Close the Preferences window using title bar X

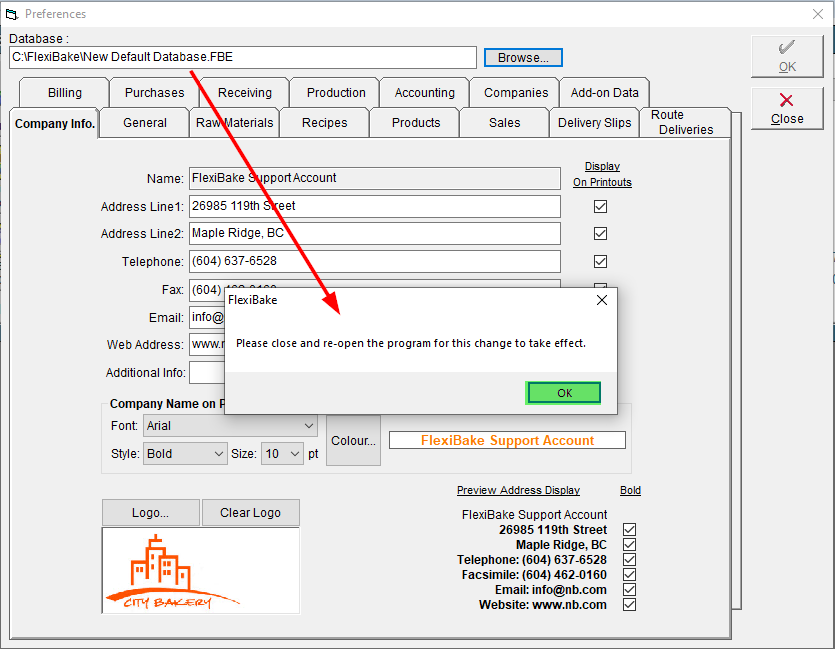818,14
